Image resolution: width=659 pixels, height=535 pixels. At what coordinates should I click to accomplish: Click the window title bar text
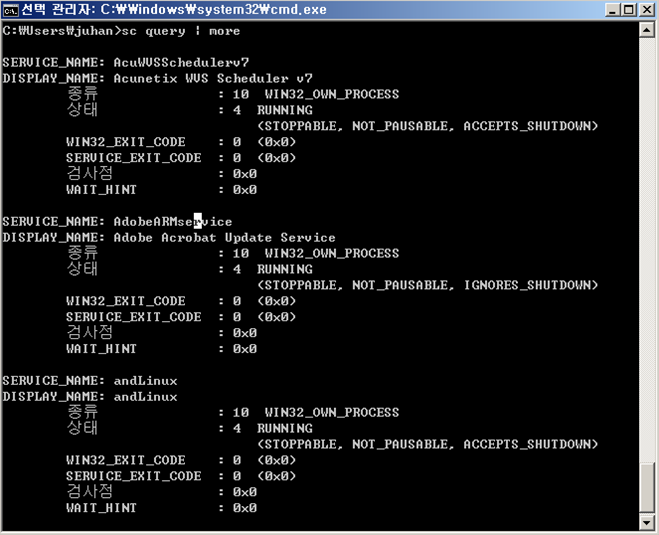coord(174,9)
